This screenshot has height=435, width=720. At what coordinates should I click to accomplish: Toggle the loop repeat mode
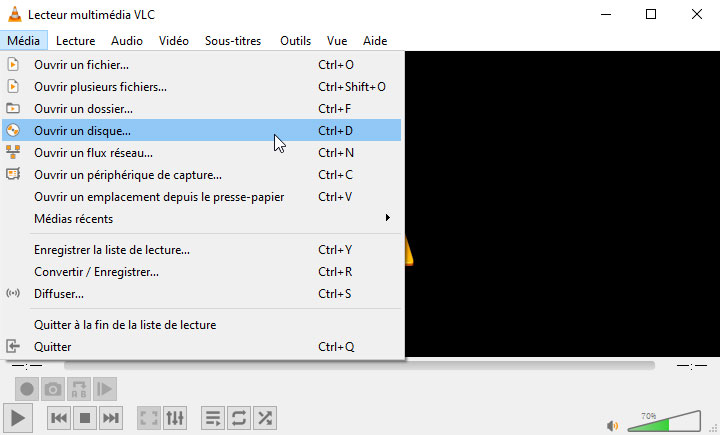click(239, 418)
